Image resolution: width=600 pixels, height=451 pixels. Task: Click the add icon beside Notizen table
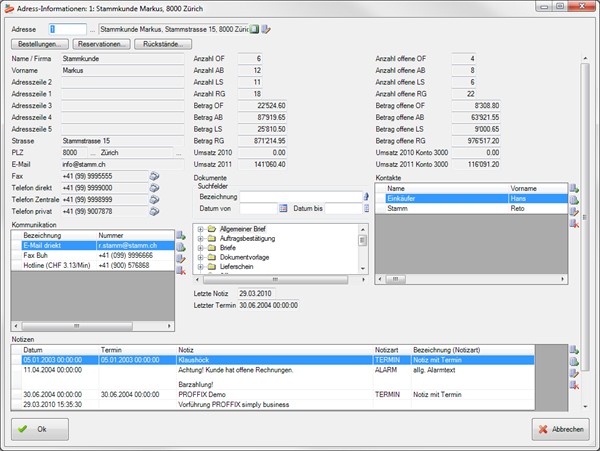click(x=574, y=349)
